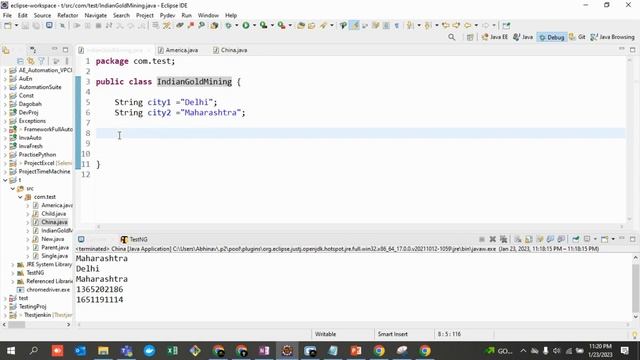Toggle Block Selection Mode icon
The width and height of the screenshot is (640, 360).
point(386,25)
